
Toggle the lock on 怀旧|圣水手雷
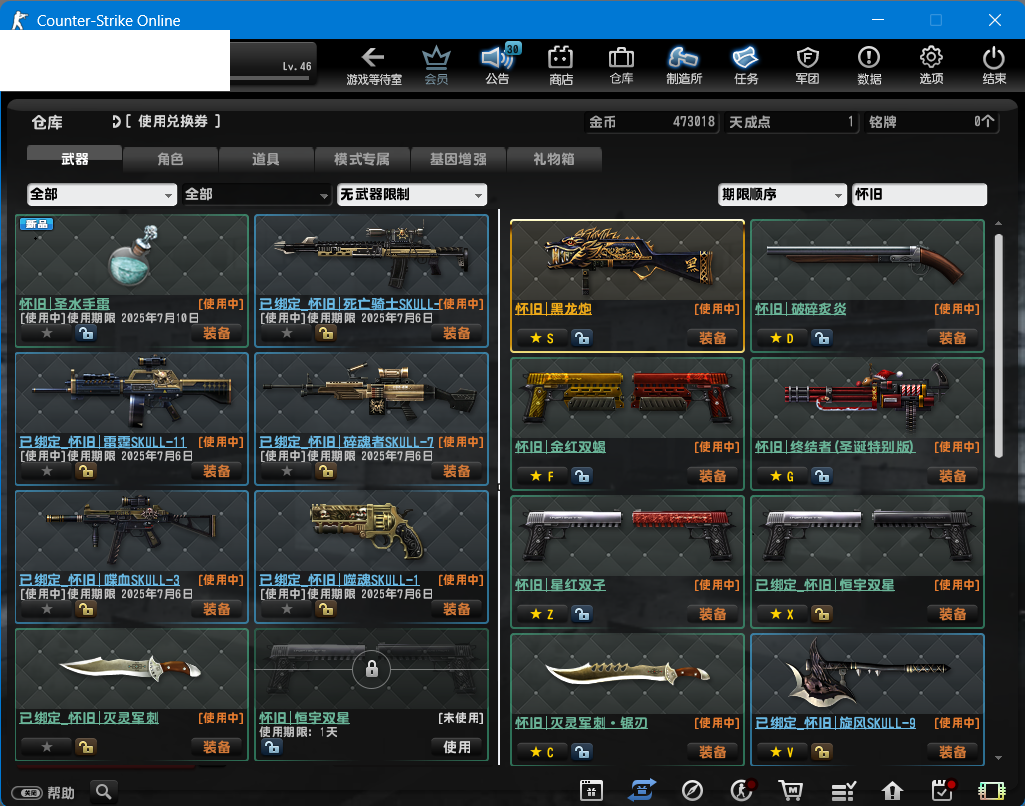tap(86, 333)
